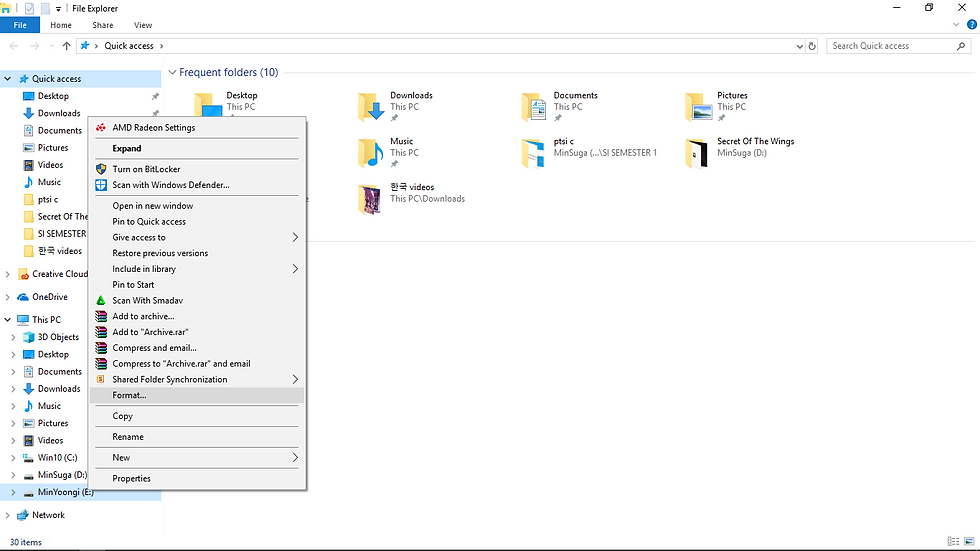
Task: Open the Share ribbon tab
Action: point(102,25)
